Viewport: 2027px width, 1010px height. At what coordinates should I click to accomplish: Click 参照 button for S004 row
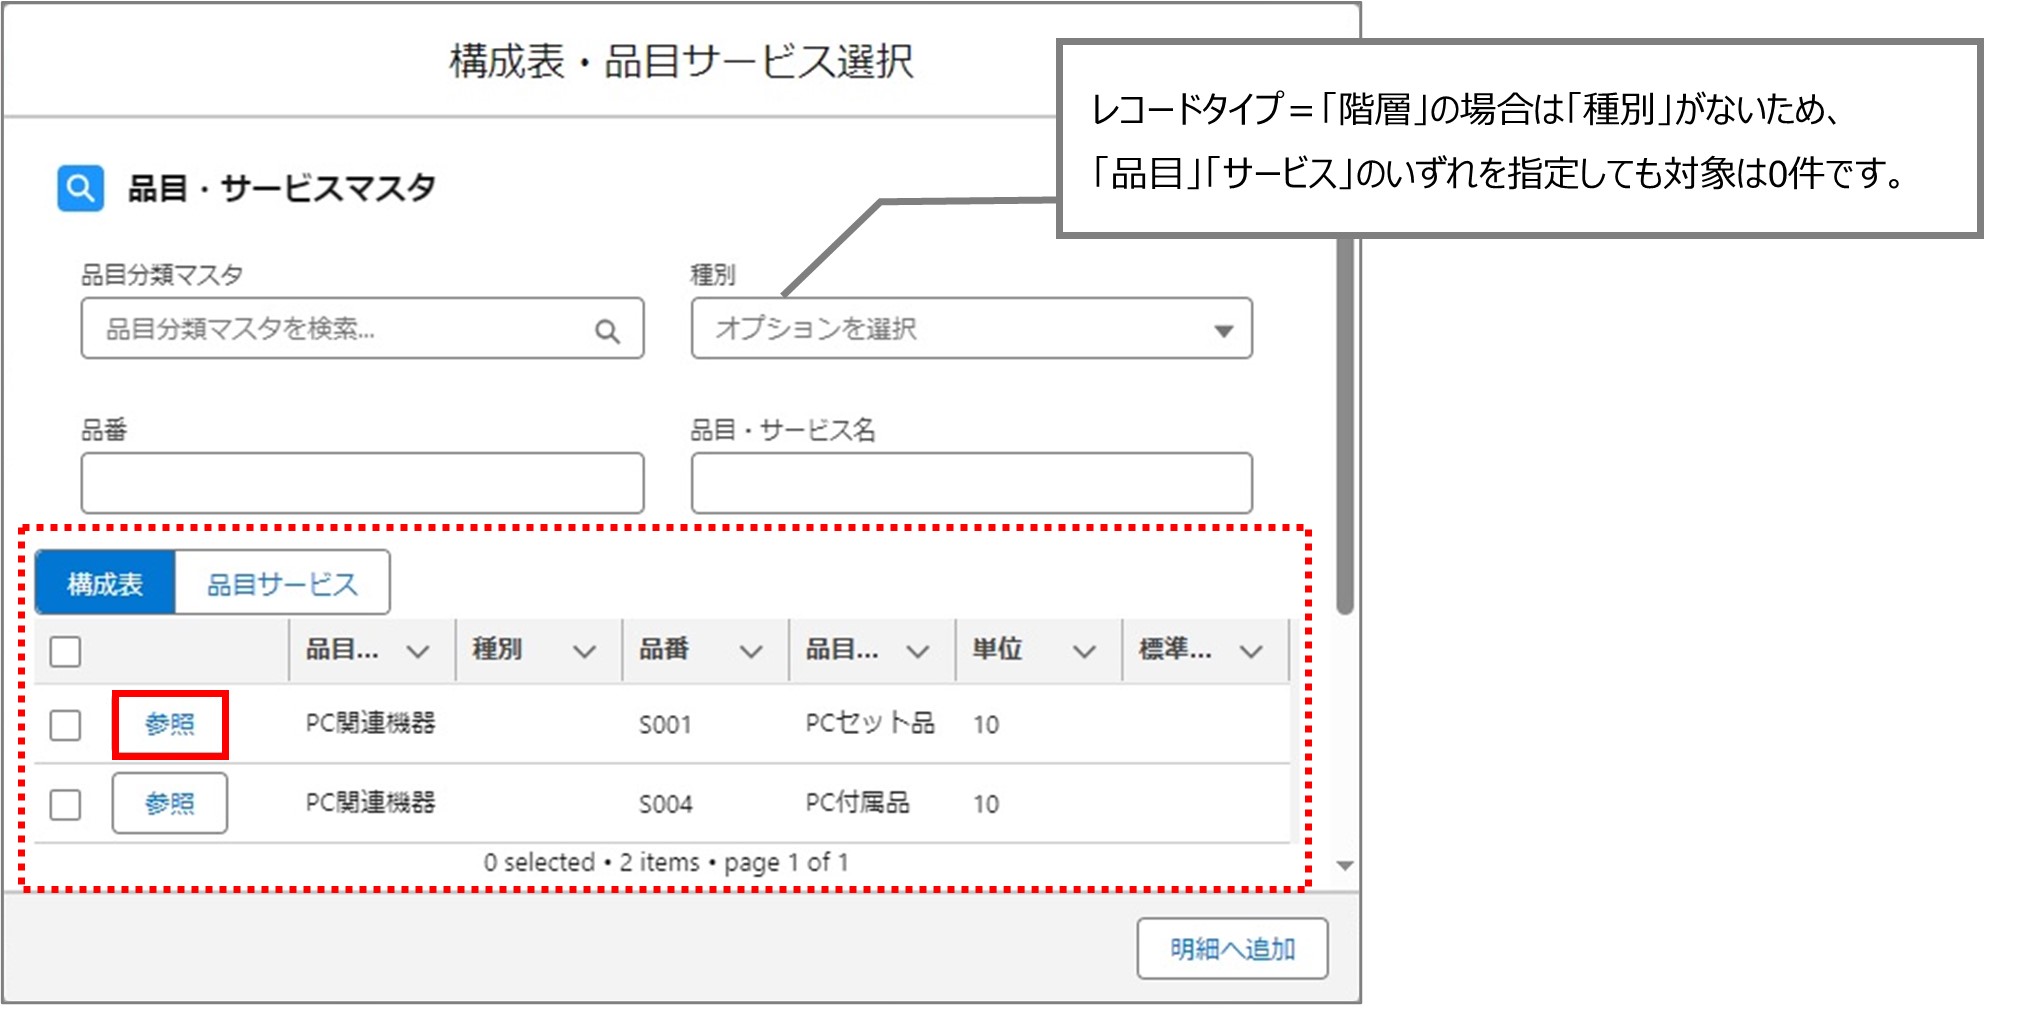point(170,803)
